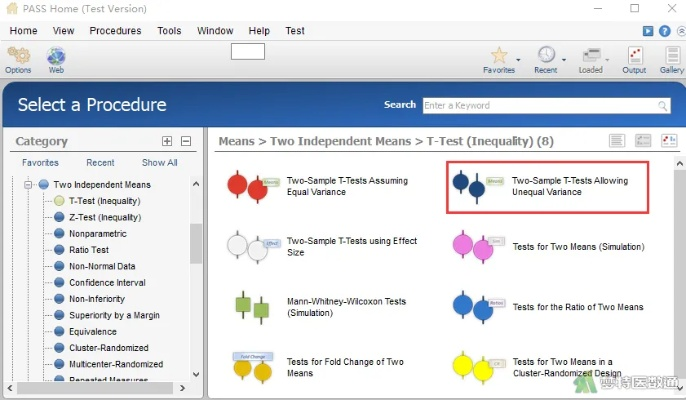Open the Options toolbar icon
Viewport: 686px width, 400px height.
[x=18, y=58]
